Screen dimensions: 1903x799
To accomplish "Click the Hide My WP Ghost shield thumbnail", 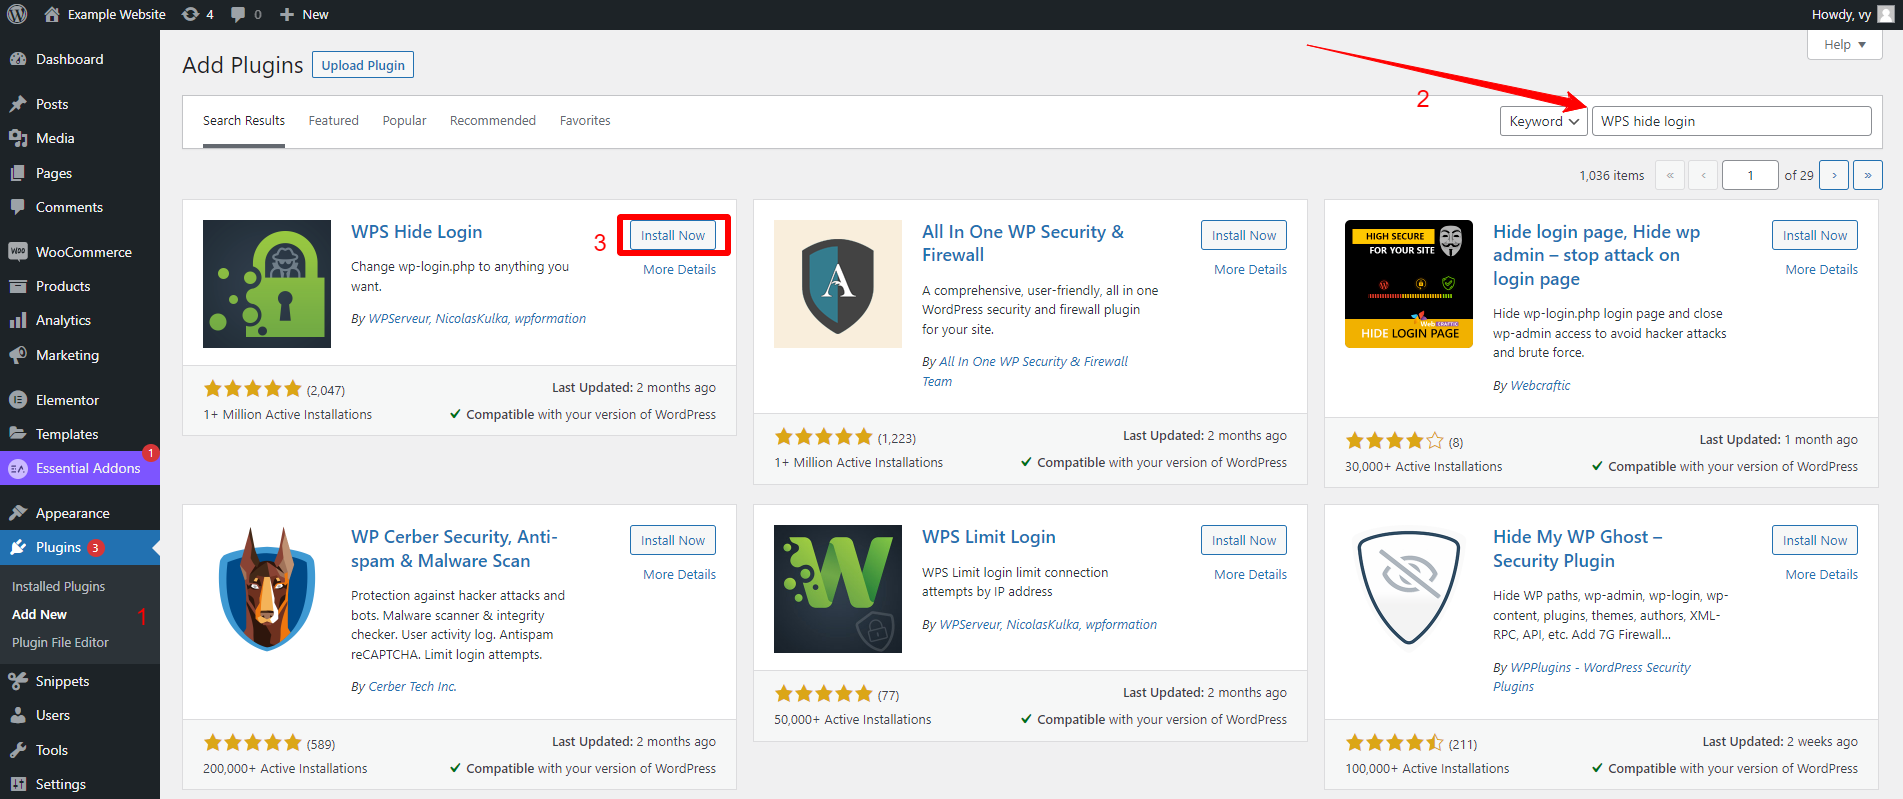I will pyautogui.click(x=1409, y=589).
